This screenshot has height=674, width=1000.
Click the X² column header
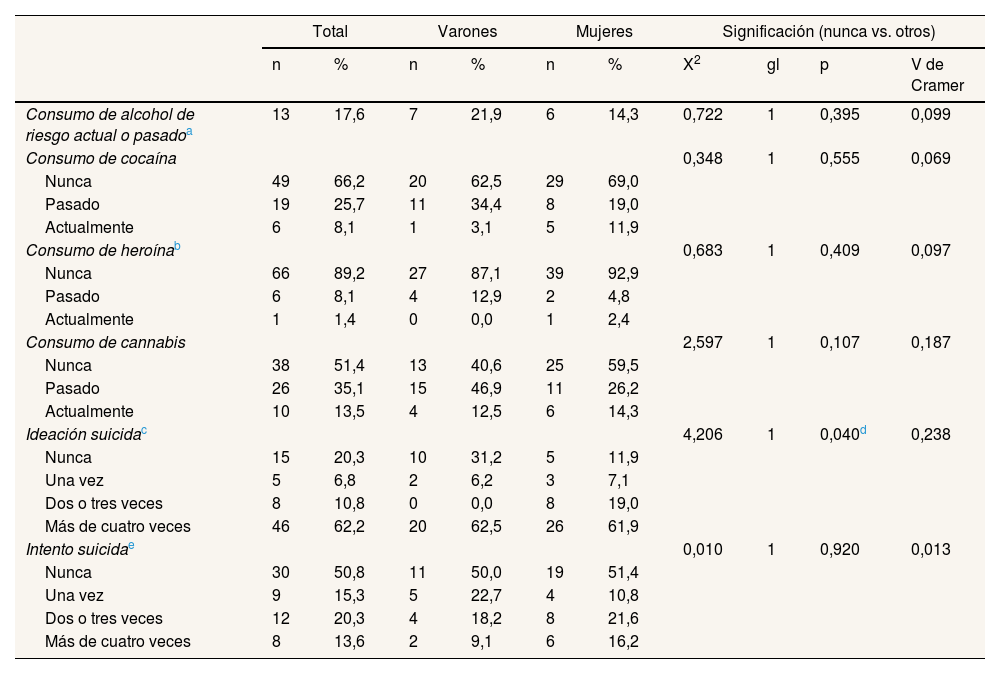690,65
